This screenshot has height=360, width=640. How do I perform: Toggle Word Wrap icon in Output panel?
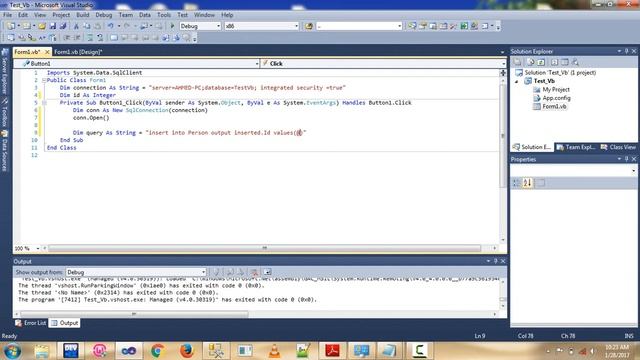[x=267, y=272]
